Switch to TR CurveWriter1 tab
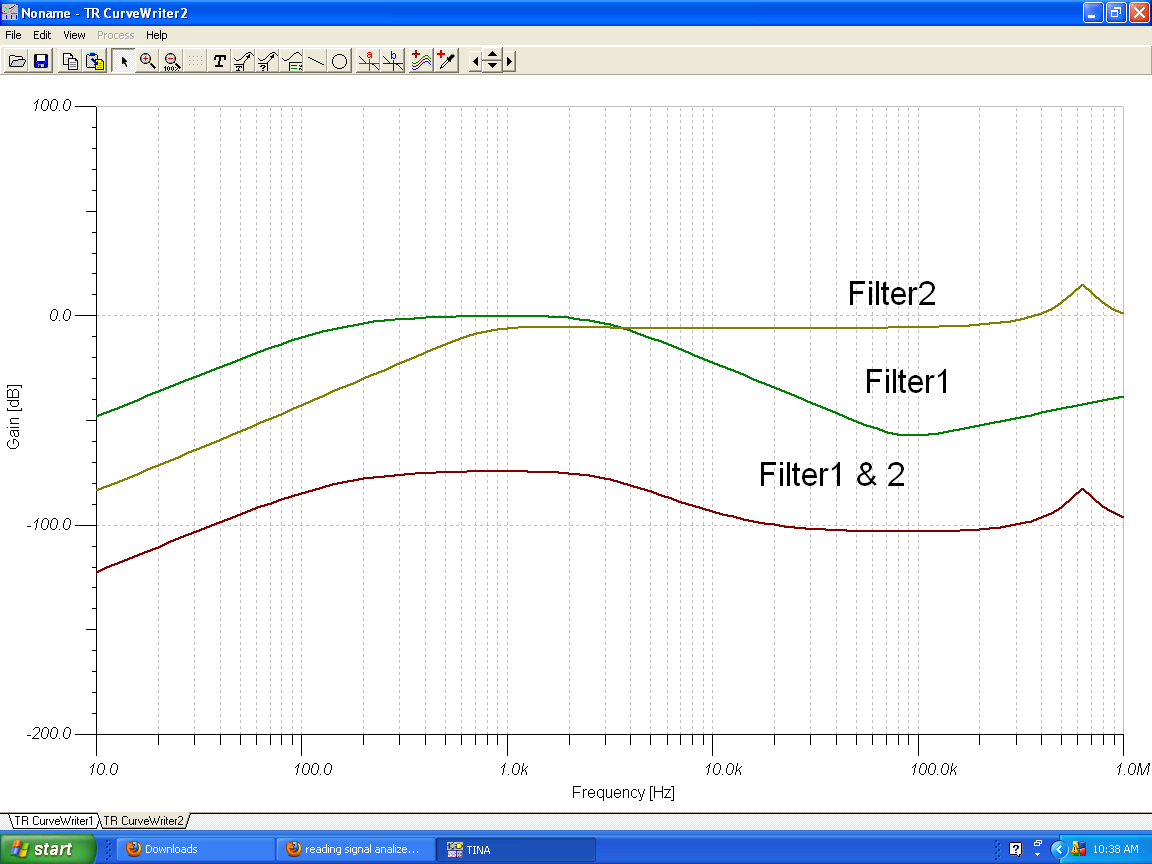This screenshot has width=1152, height=864. pyautogui.click(x=54, y=821)
